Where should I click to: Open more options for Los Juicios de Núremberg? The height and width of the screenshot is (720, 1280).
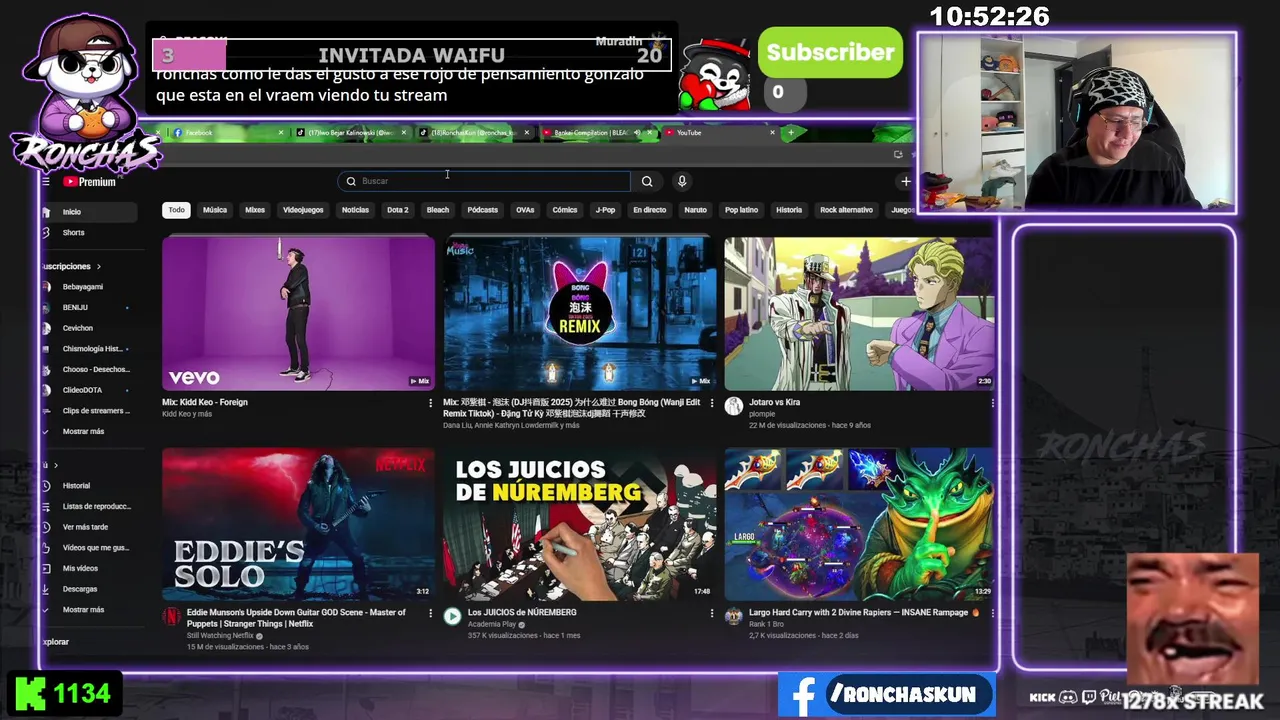[712, 613]
